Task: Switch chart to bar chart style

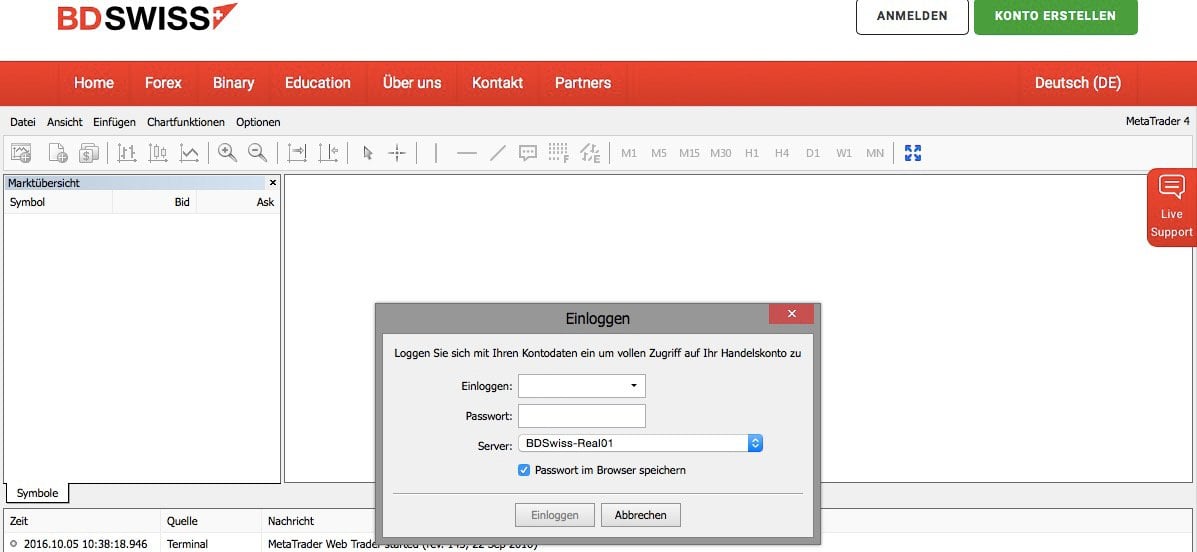Action: (127, 153)
